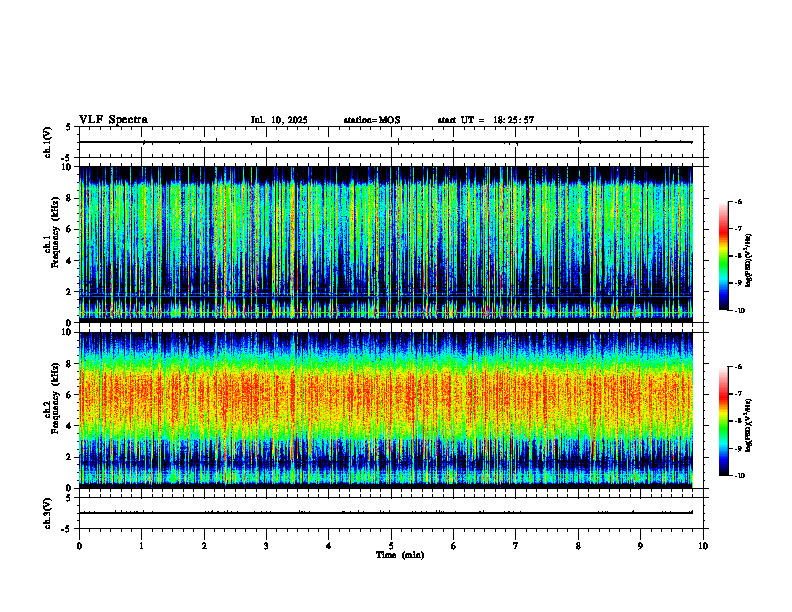
Task: Click the "6" tick on the time axis
Action: point(454,546)
